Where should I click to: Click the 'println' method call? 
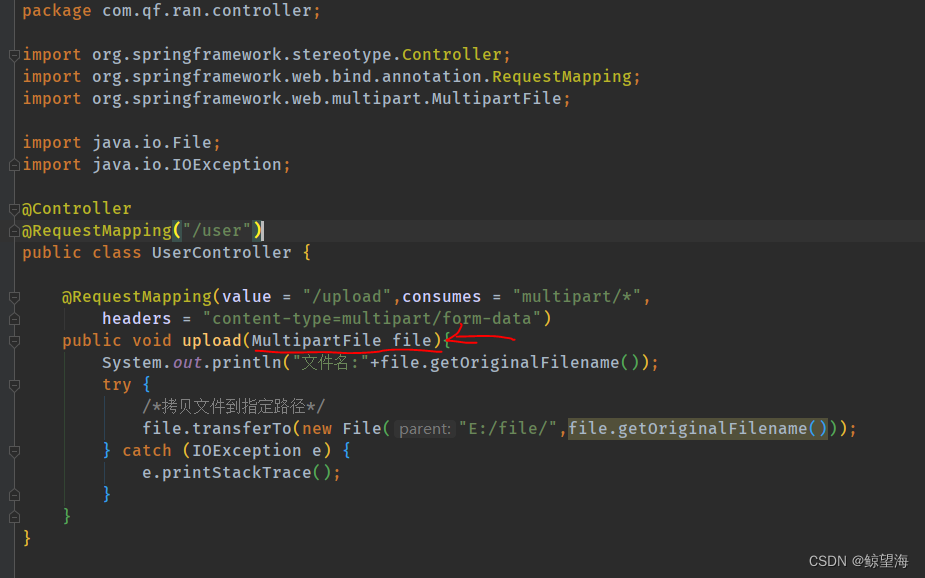click(247, 362)
